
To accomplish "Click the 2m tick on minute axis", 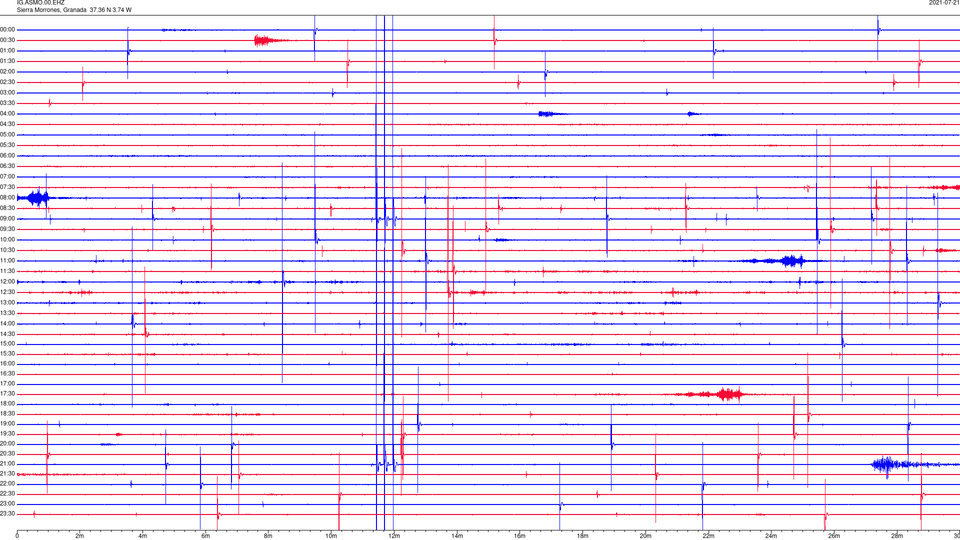I will point(80,536).
